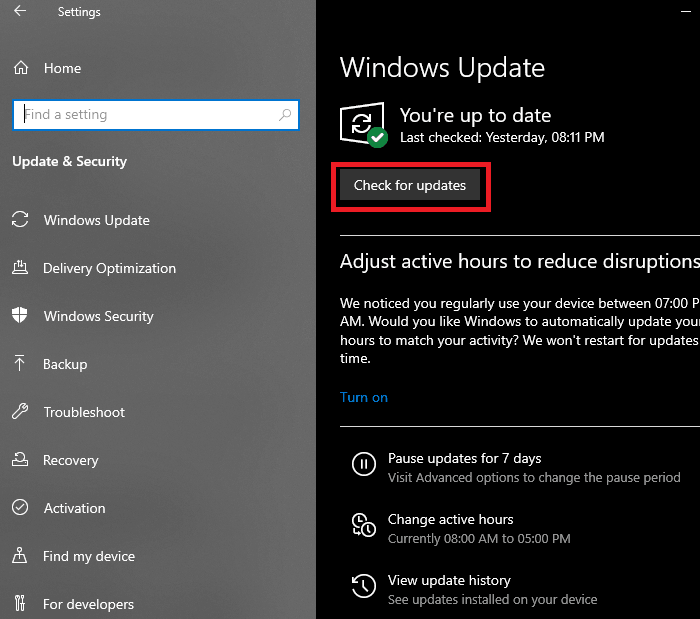700x619 pixels.
Task: Click 'Visit Advanced options to change the pause period'
Action: pyautogui.click(x=534, y=478)
